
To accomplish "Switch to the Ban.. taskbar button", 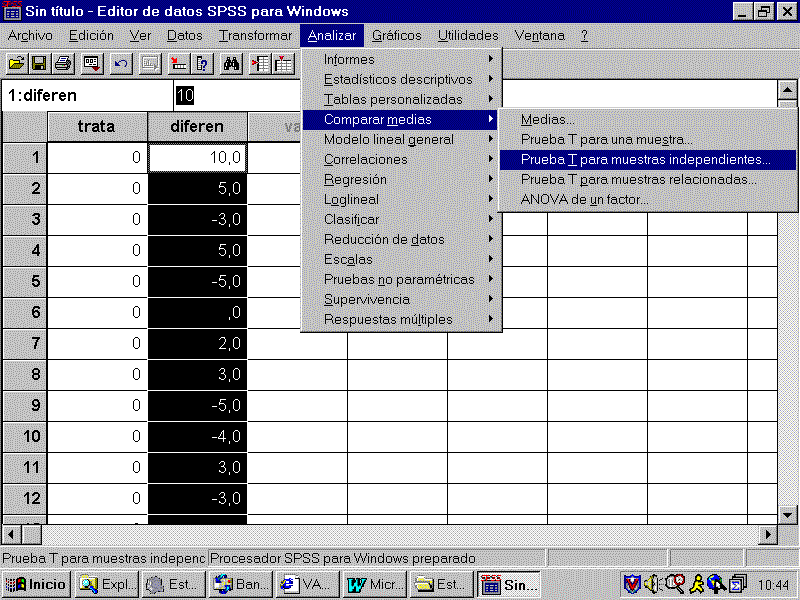I will 241,584.
